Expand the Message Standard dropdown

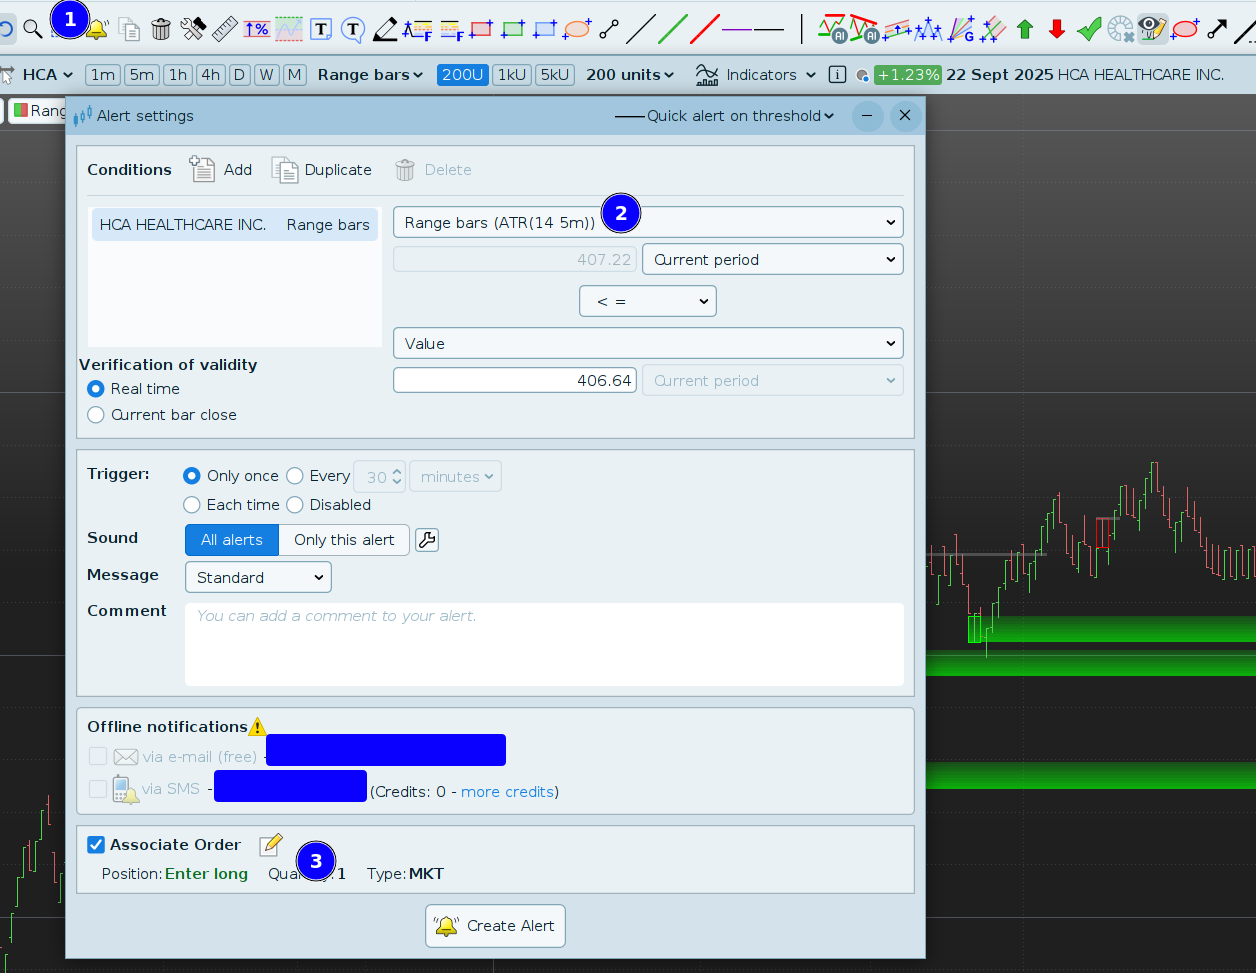pyautogui.click(x=258, y=577)
